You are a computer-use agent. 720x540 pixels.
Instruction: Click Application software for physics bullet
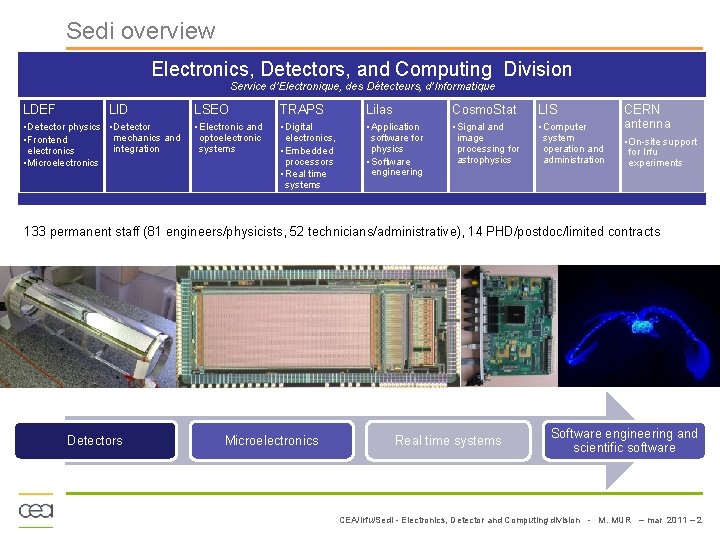[x=395, y=138]
